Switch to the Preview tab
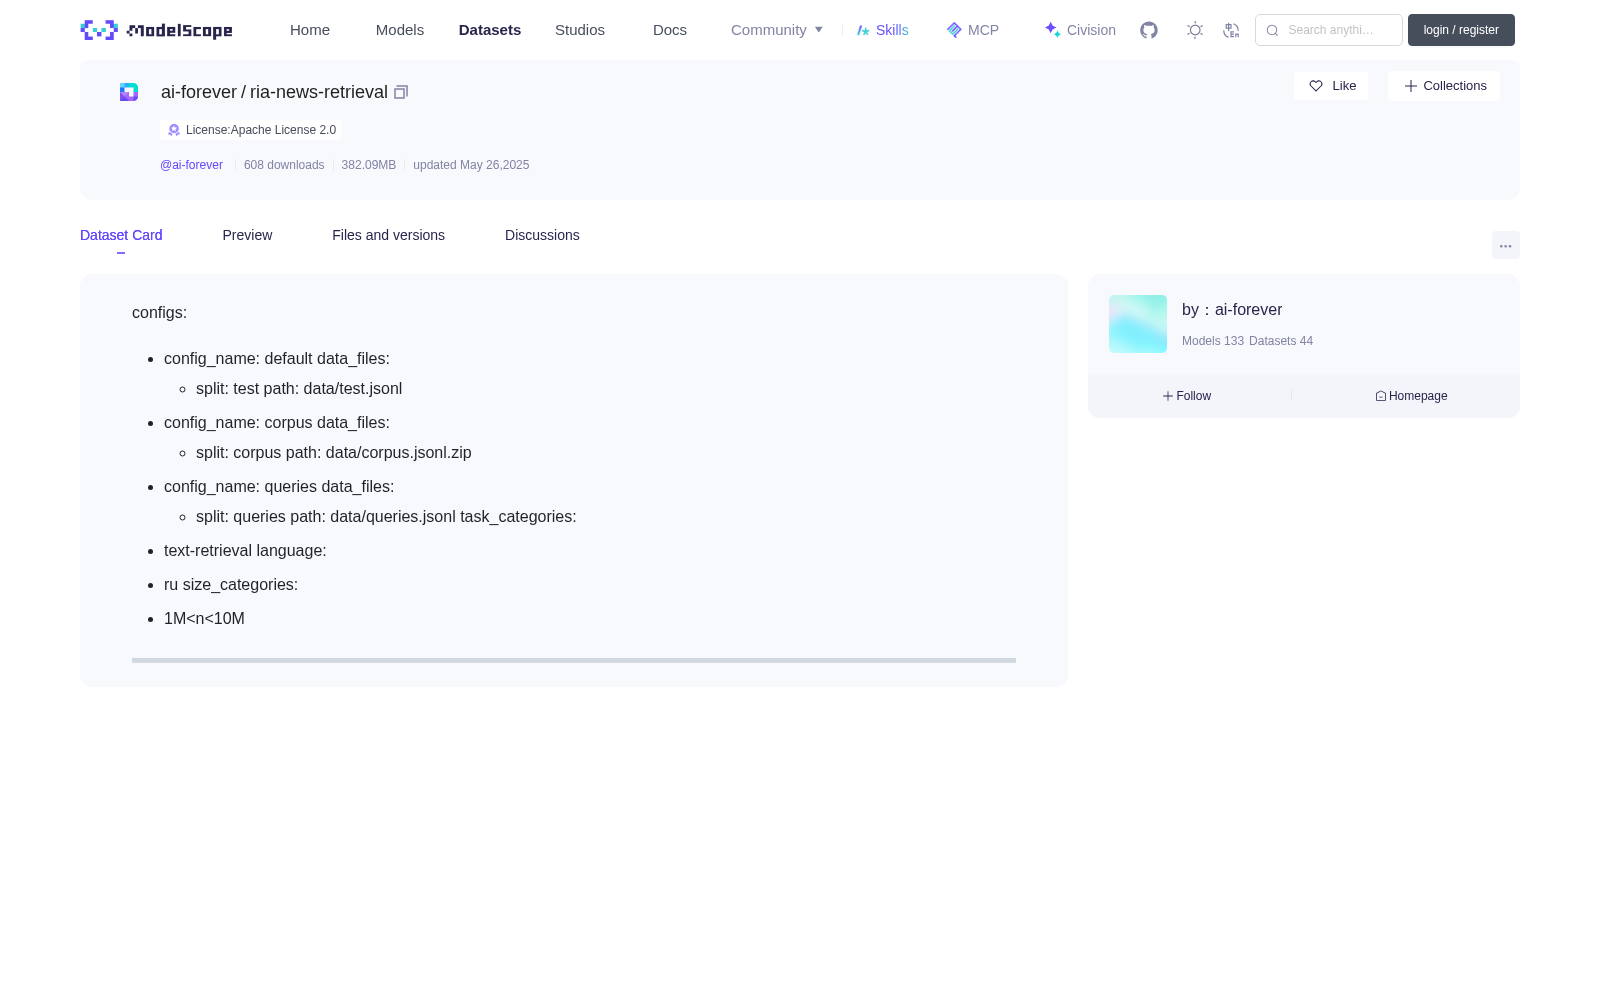The width and height of the screenshot is (1600, 1000). [x=247, y=235]
